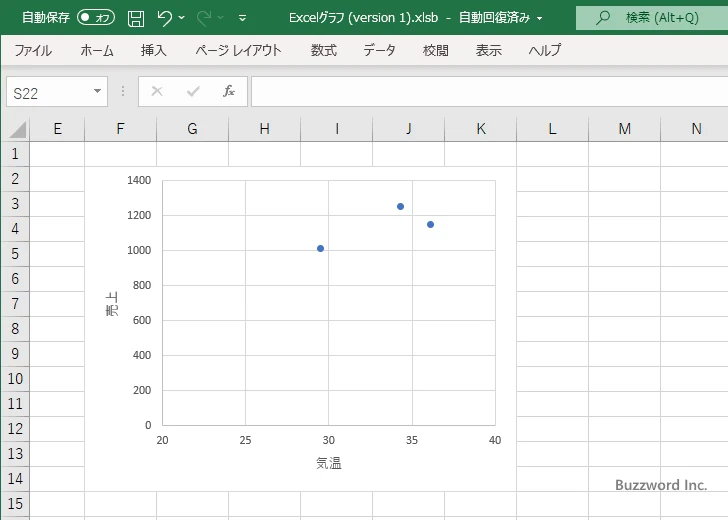Click the 検索 (Alt+Q) search box
Image resolution: width=728 pixels, height=520 pixels.
click(652, 18)
